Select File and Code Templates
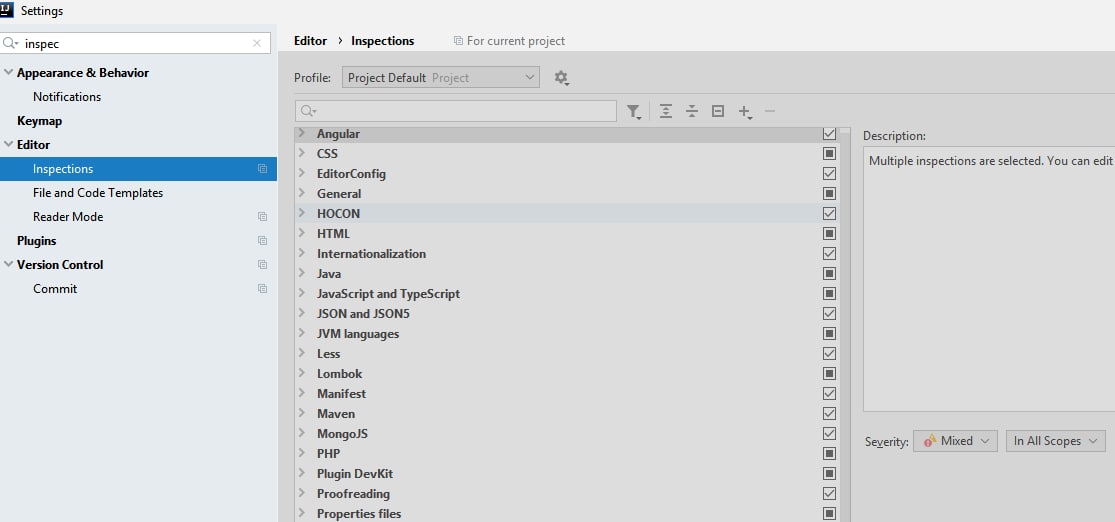Screen dimensions: 1115x522 (x=98, y=193)
